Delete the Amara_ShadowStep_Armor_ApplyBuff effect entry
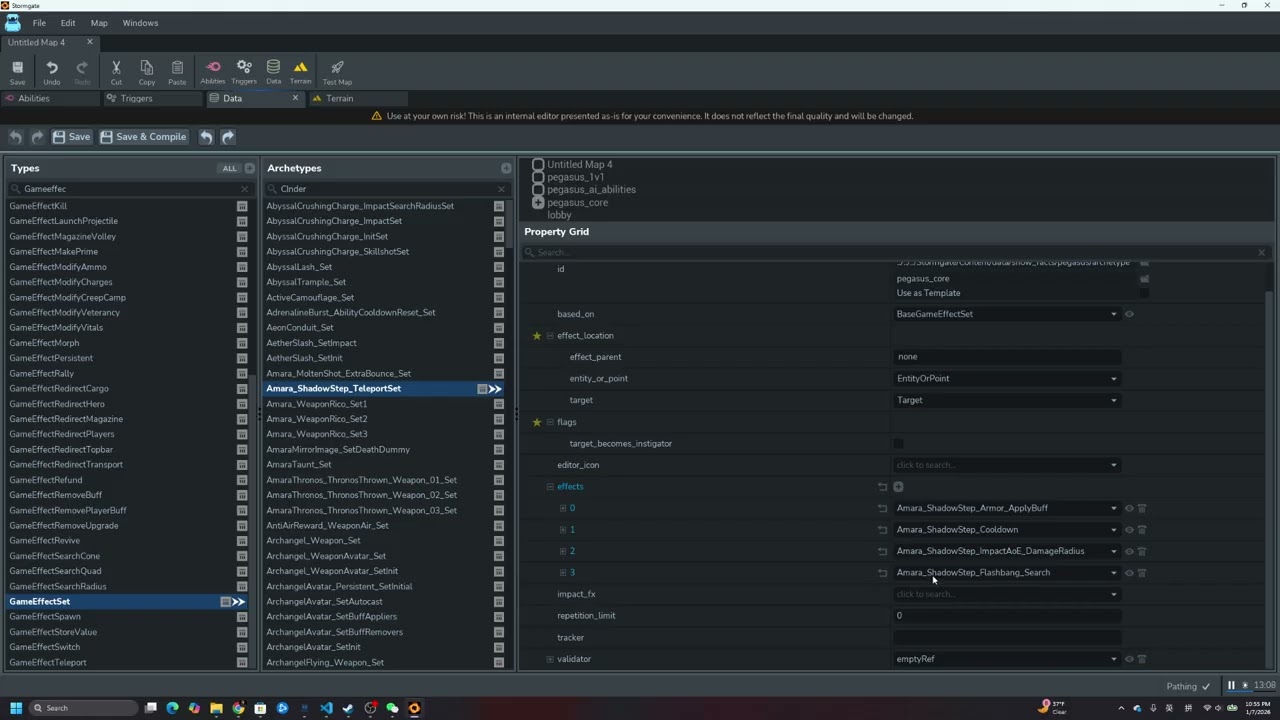The height and width of the screenshot is (720, 1280). tap(1142, 508)
